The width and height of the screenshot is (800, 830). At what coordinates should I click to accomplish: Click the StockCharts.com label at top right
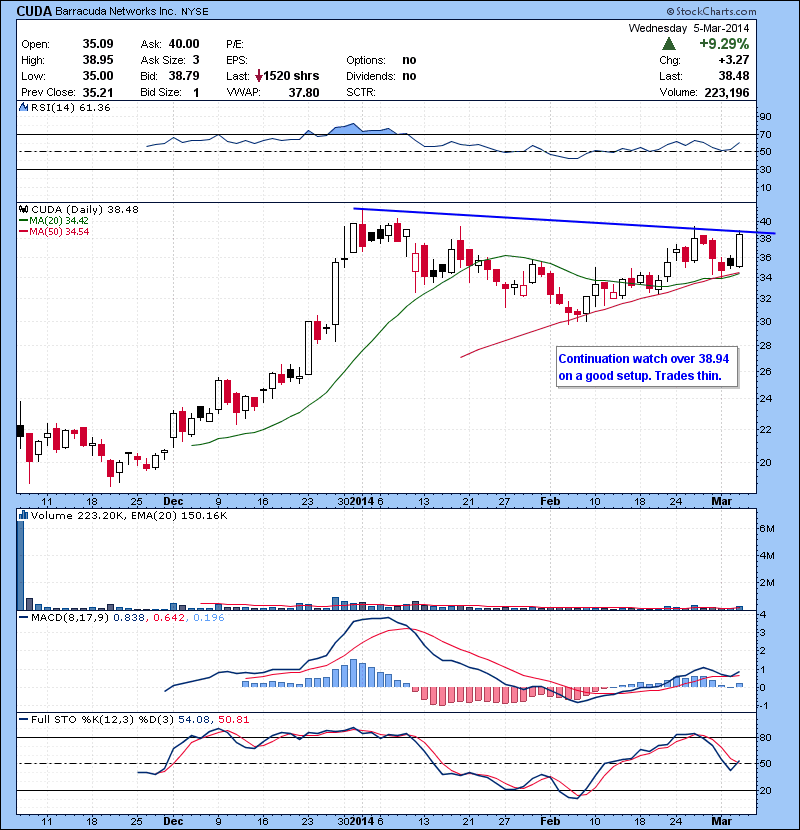tap(711, 11)
